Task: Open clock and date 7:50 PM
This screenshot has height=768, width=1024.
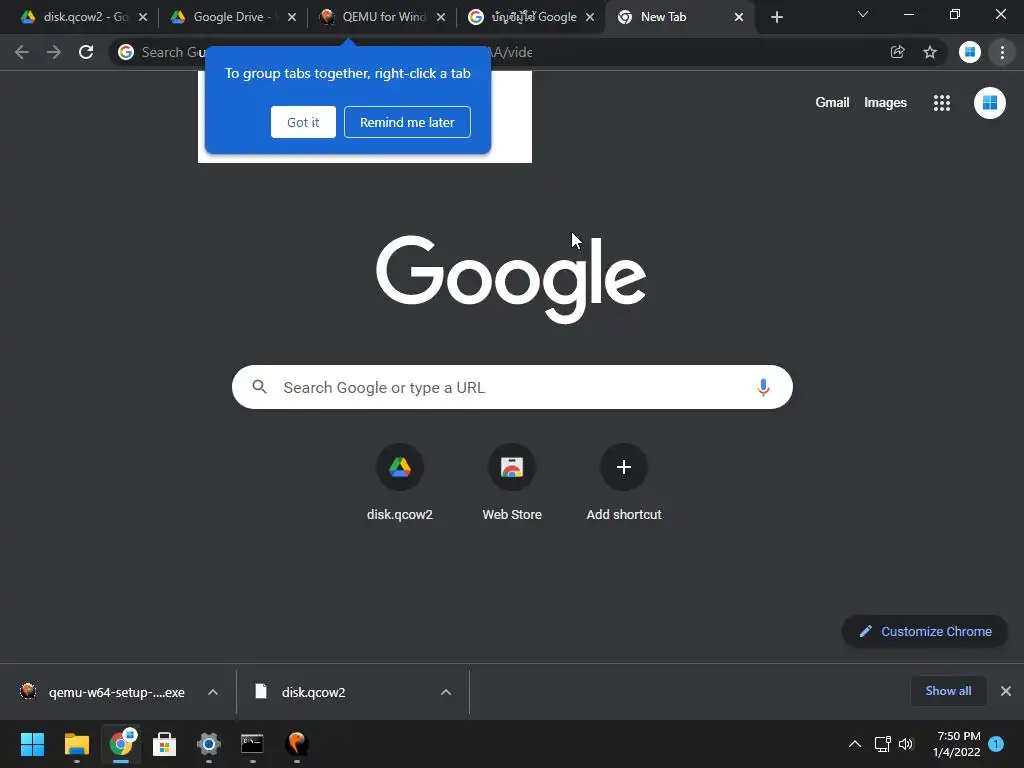Action: point(957,744)
